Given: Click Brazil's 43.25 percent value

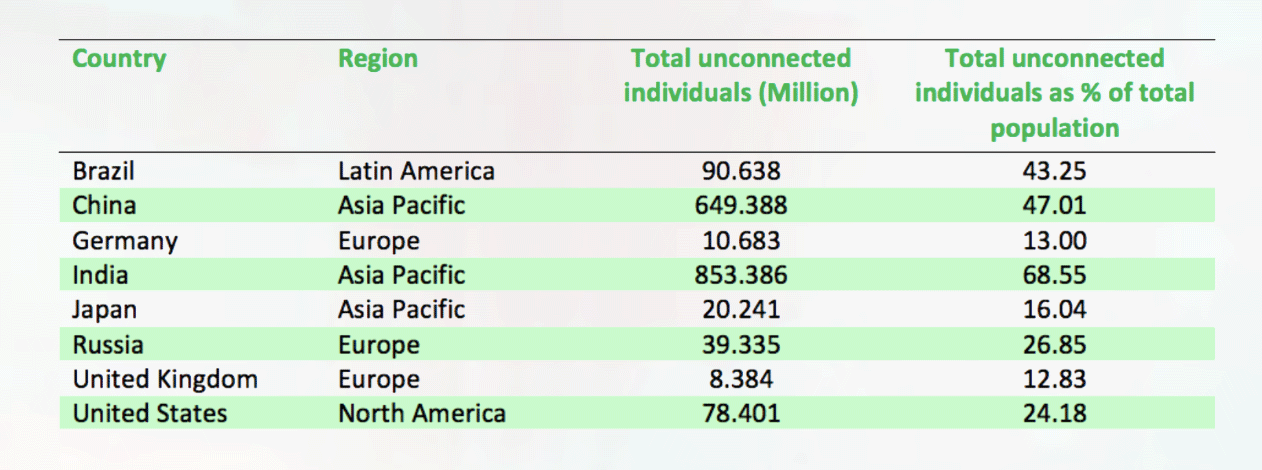Looking at the screenshot, I should [1054, 171].
